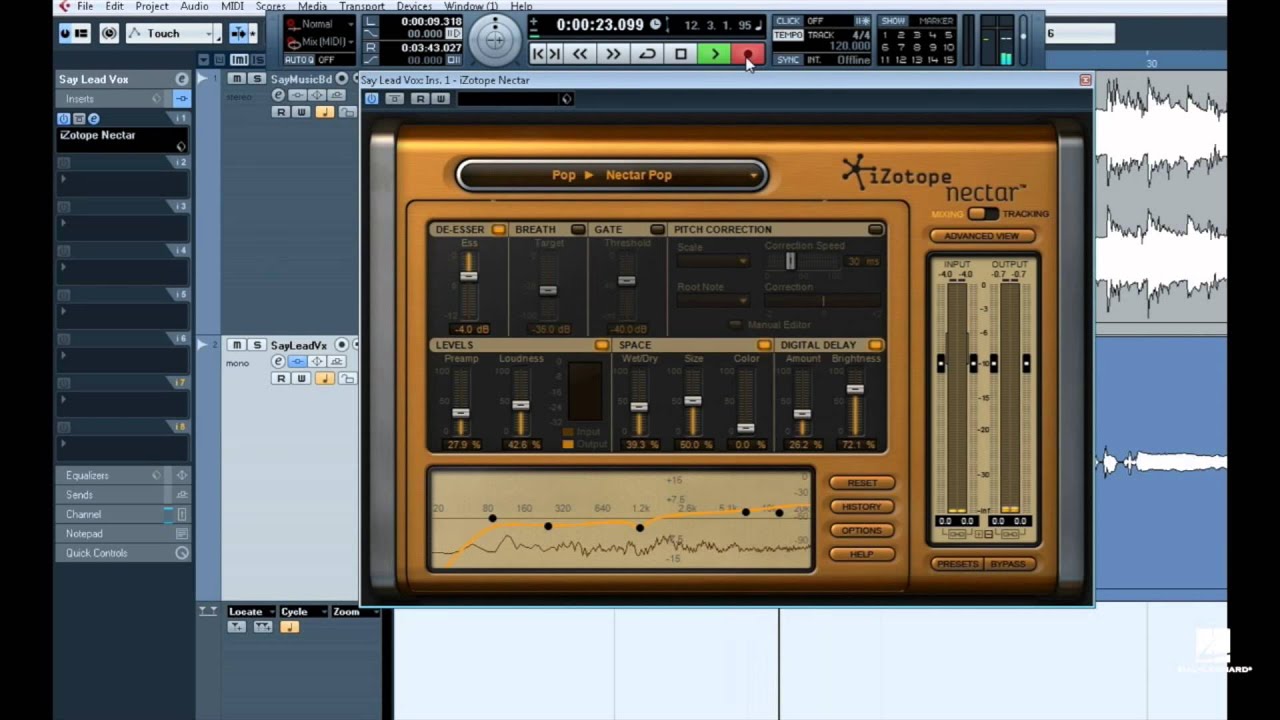Open the File menu
Screen dimensions: 1280x720
pyautogui.click(x=85, y=6)
